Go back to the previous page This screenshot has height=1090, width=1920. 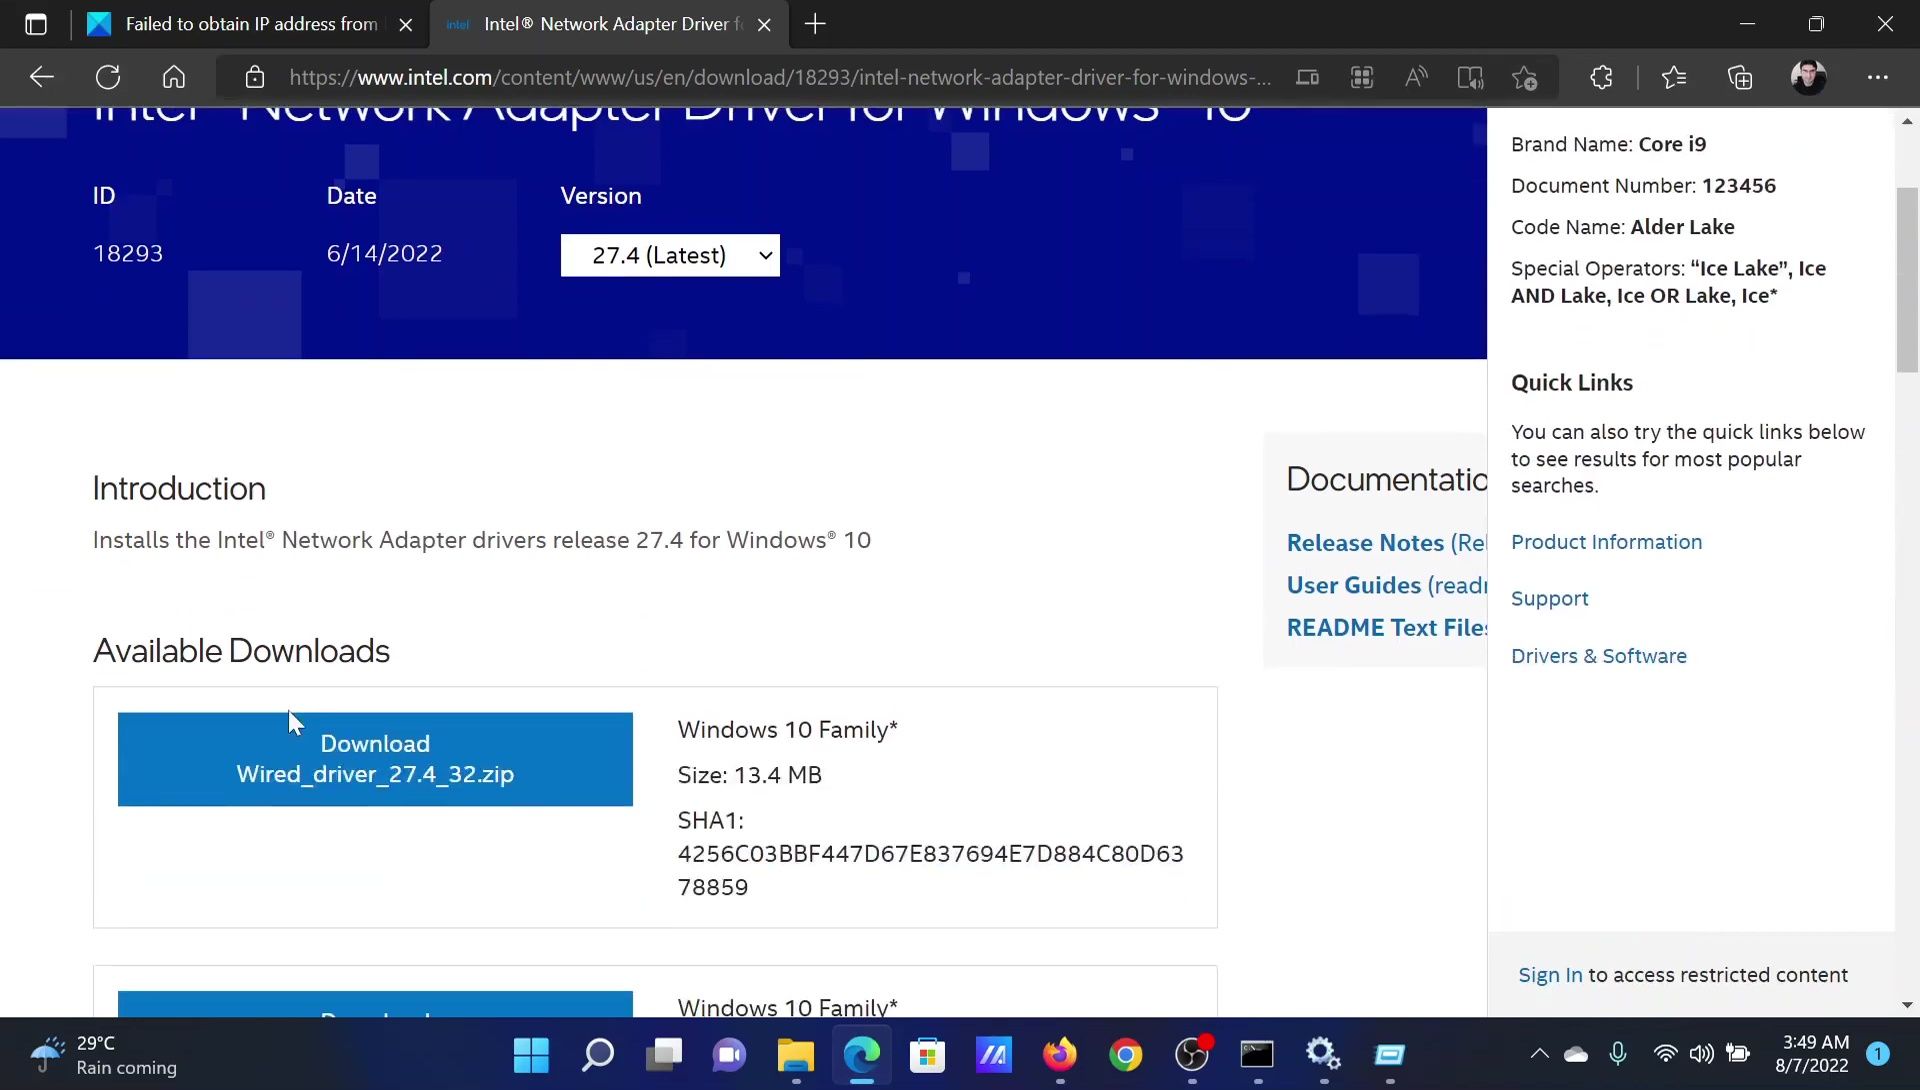pyautogui.click(x=41, y=77)
